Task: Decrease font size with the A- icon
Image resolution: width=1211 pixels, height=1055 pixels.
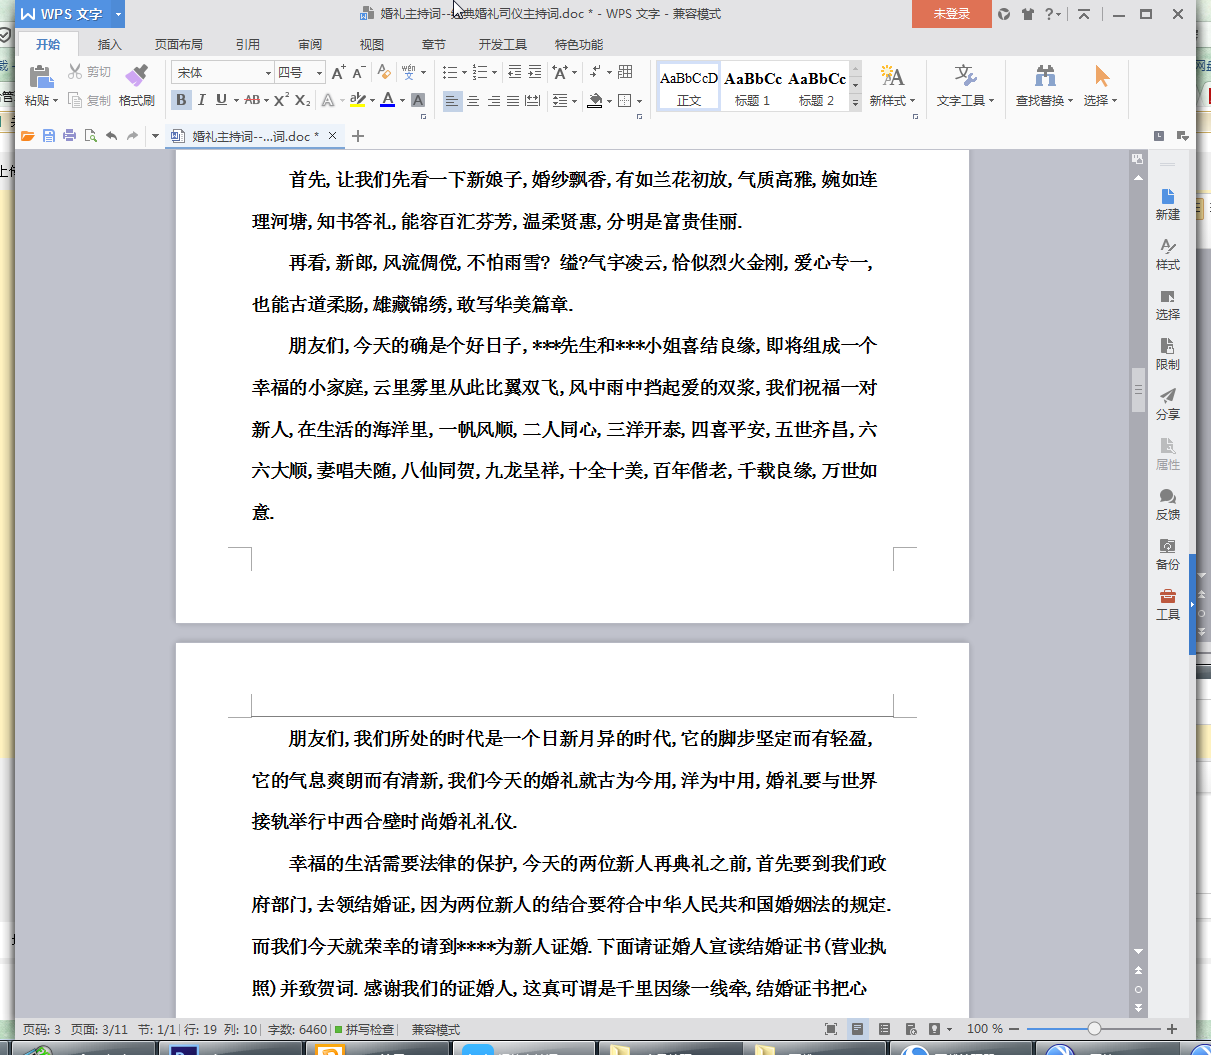Action: pos(358,72)
